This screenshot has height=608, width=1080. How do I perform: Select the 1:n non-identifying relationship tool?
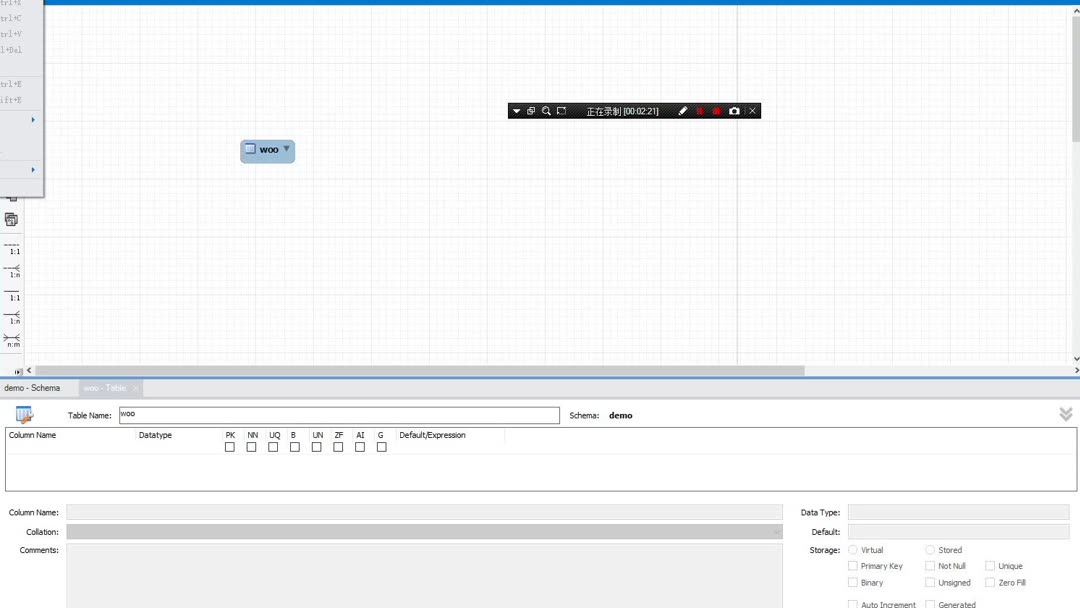pos(11,271)
